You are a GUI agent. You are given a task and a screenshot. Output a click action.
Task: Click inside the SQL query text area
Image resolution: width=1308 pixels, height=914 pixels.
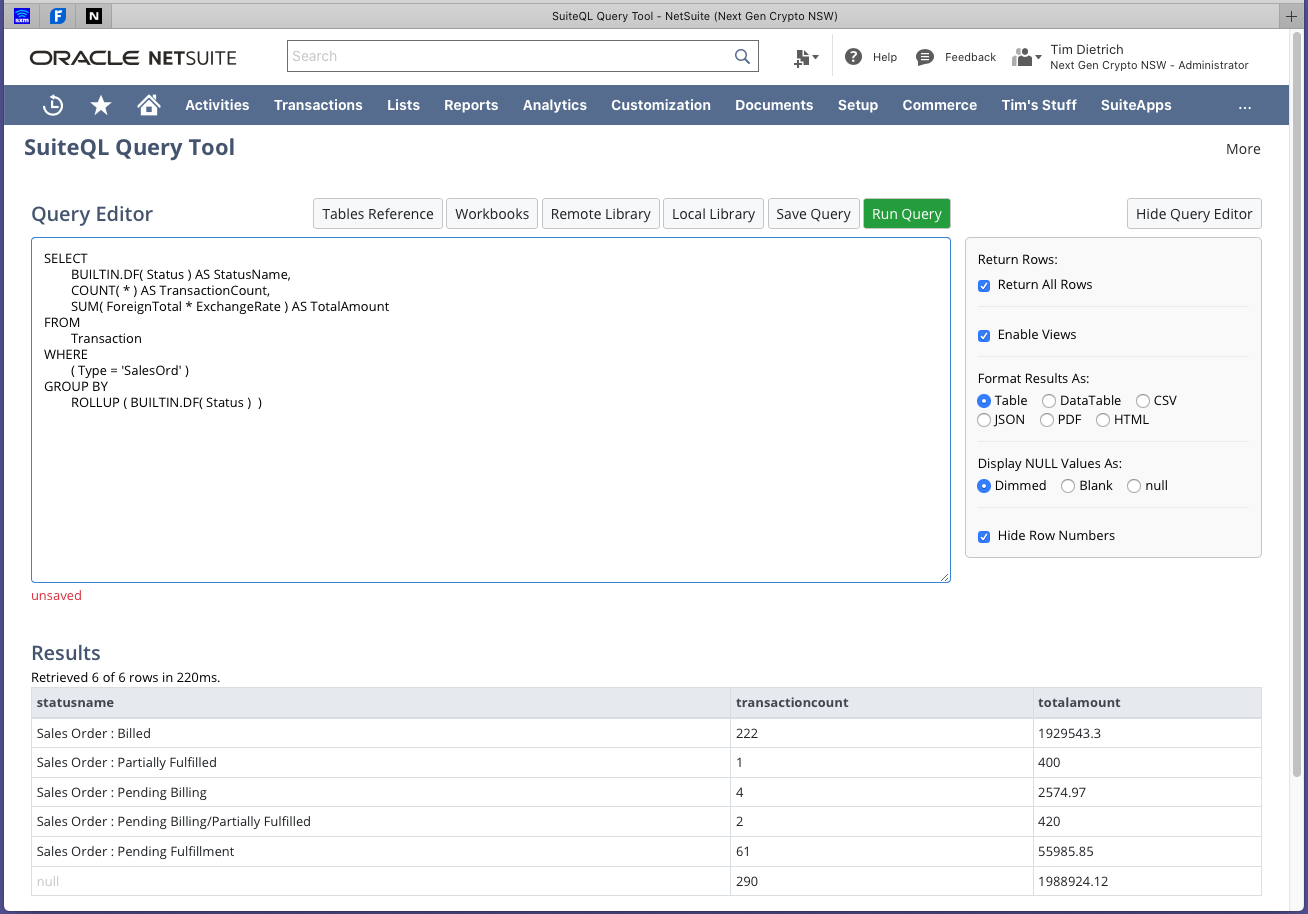pyautogui.click(x=491, y=410)
